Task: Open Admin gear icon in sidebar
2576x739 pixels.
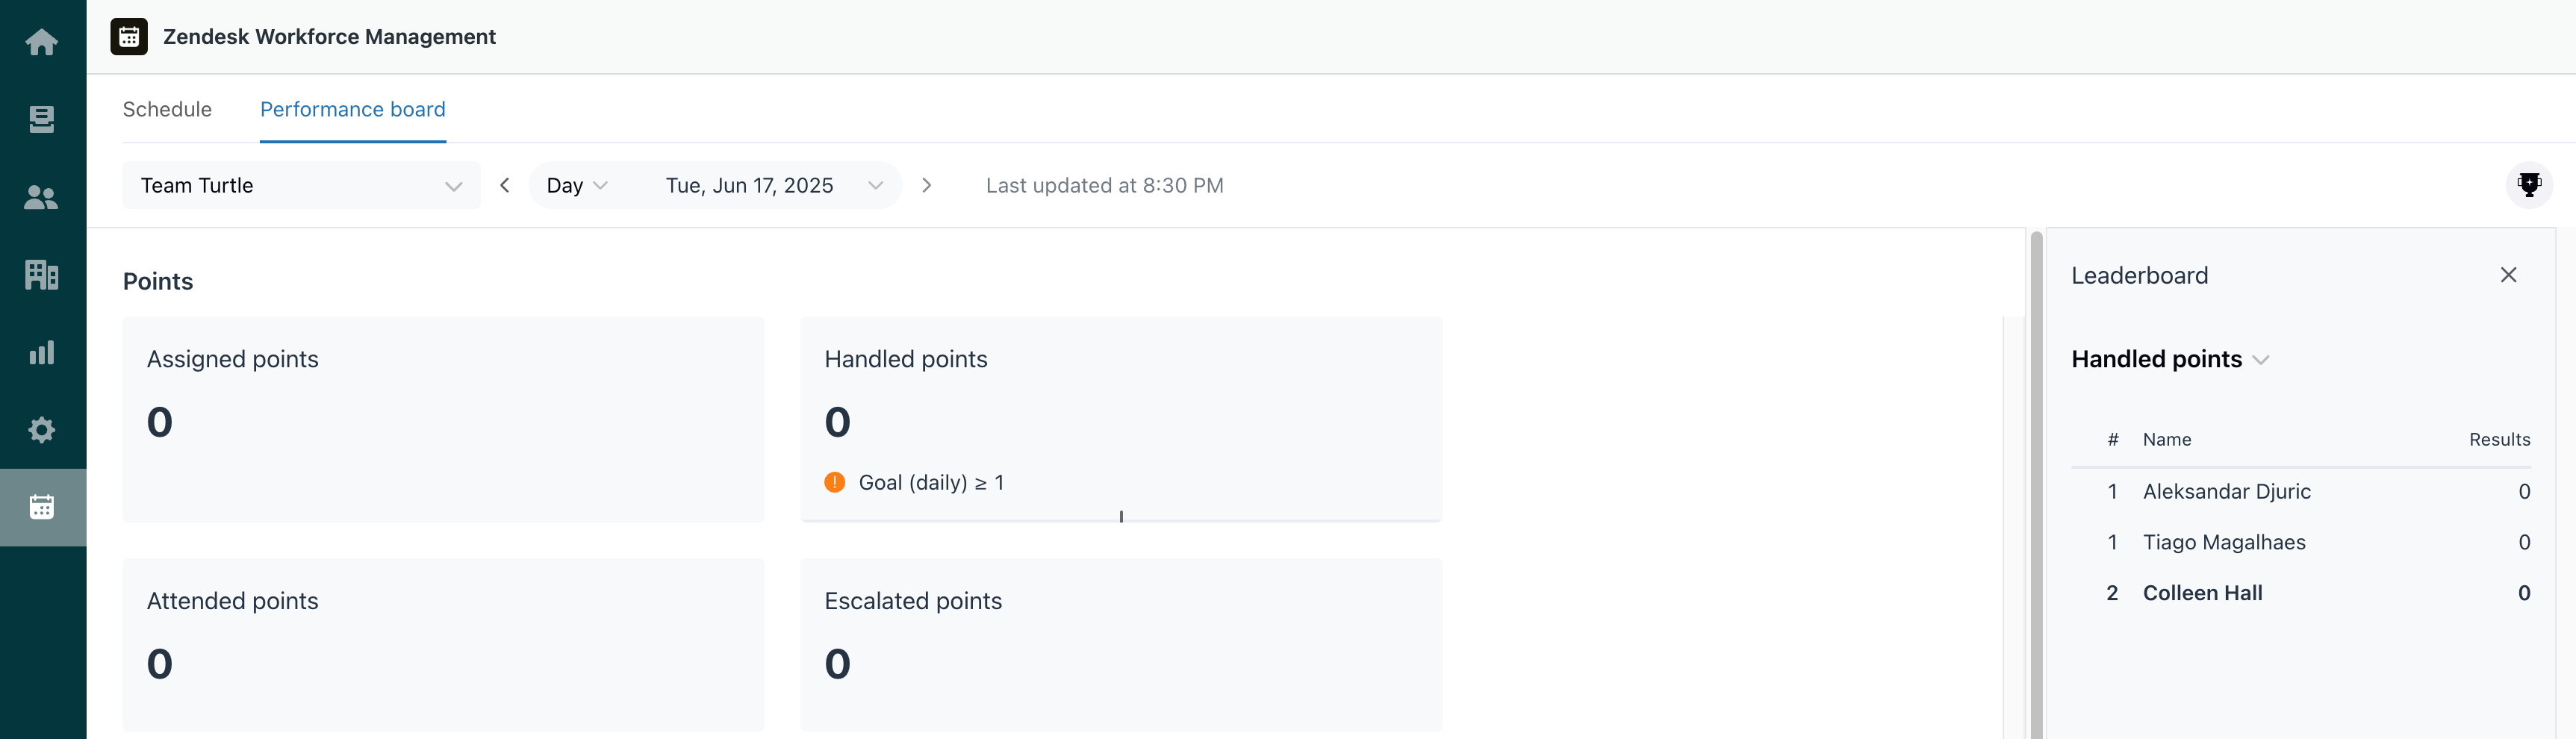Action: (42, 430)
